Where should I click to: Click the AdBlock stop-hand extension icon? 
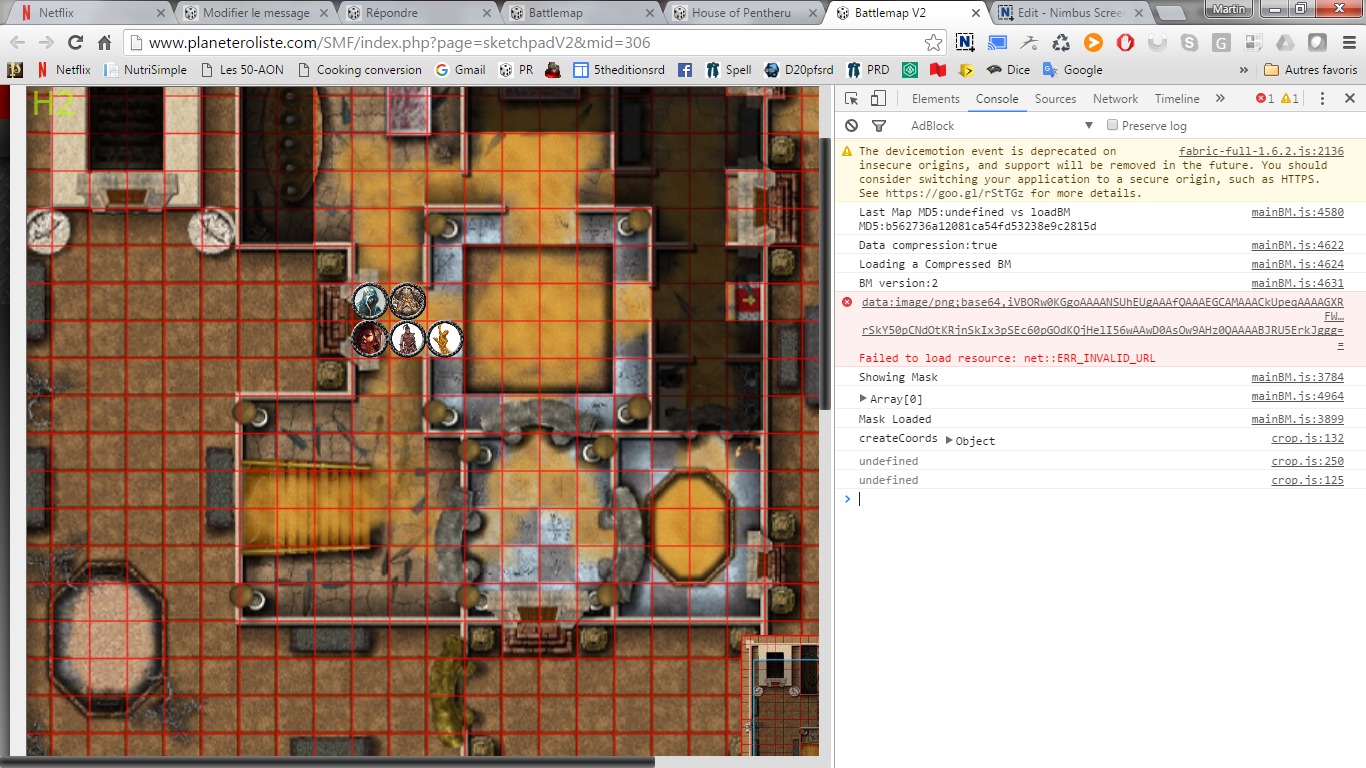tap(1125, 43)
